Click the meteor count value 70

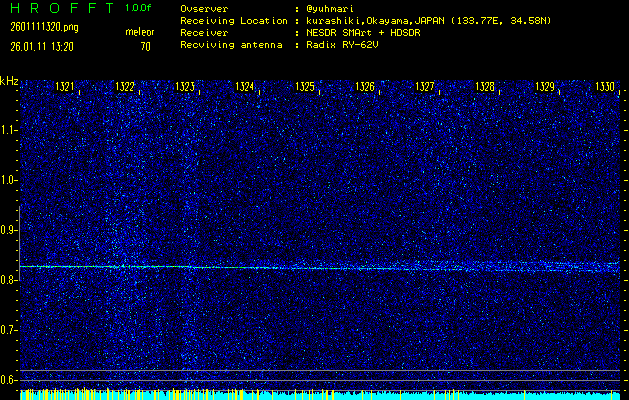145,46
